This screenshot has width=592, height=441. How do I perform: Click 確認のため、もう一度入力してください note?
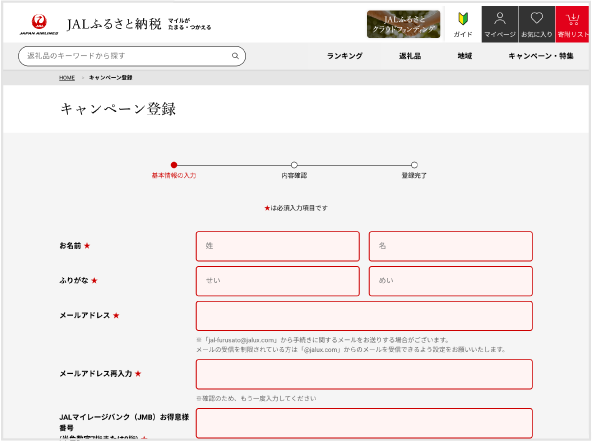coord(256,398)
